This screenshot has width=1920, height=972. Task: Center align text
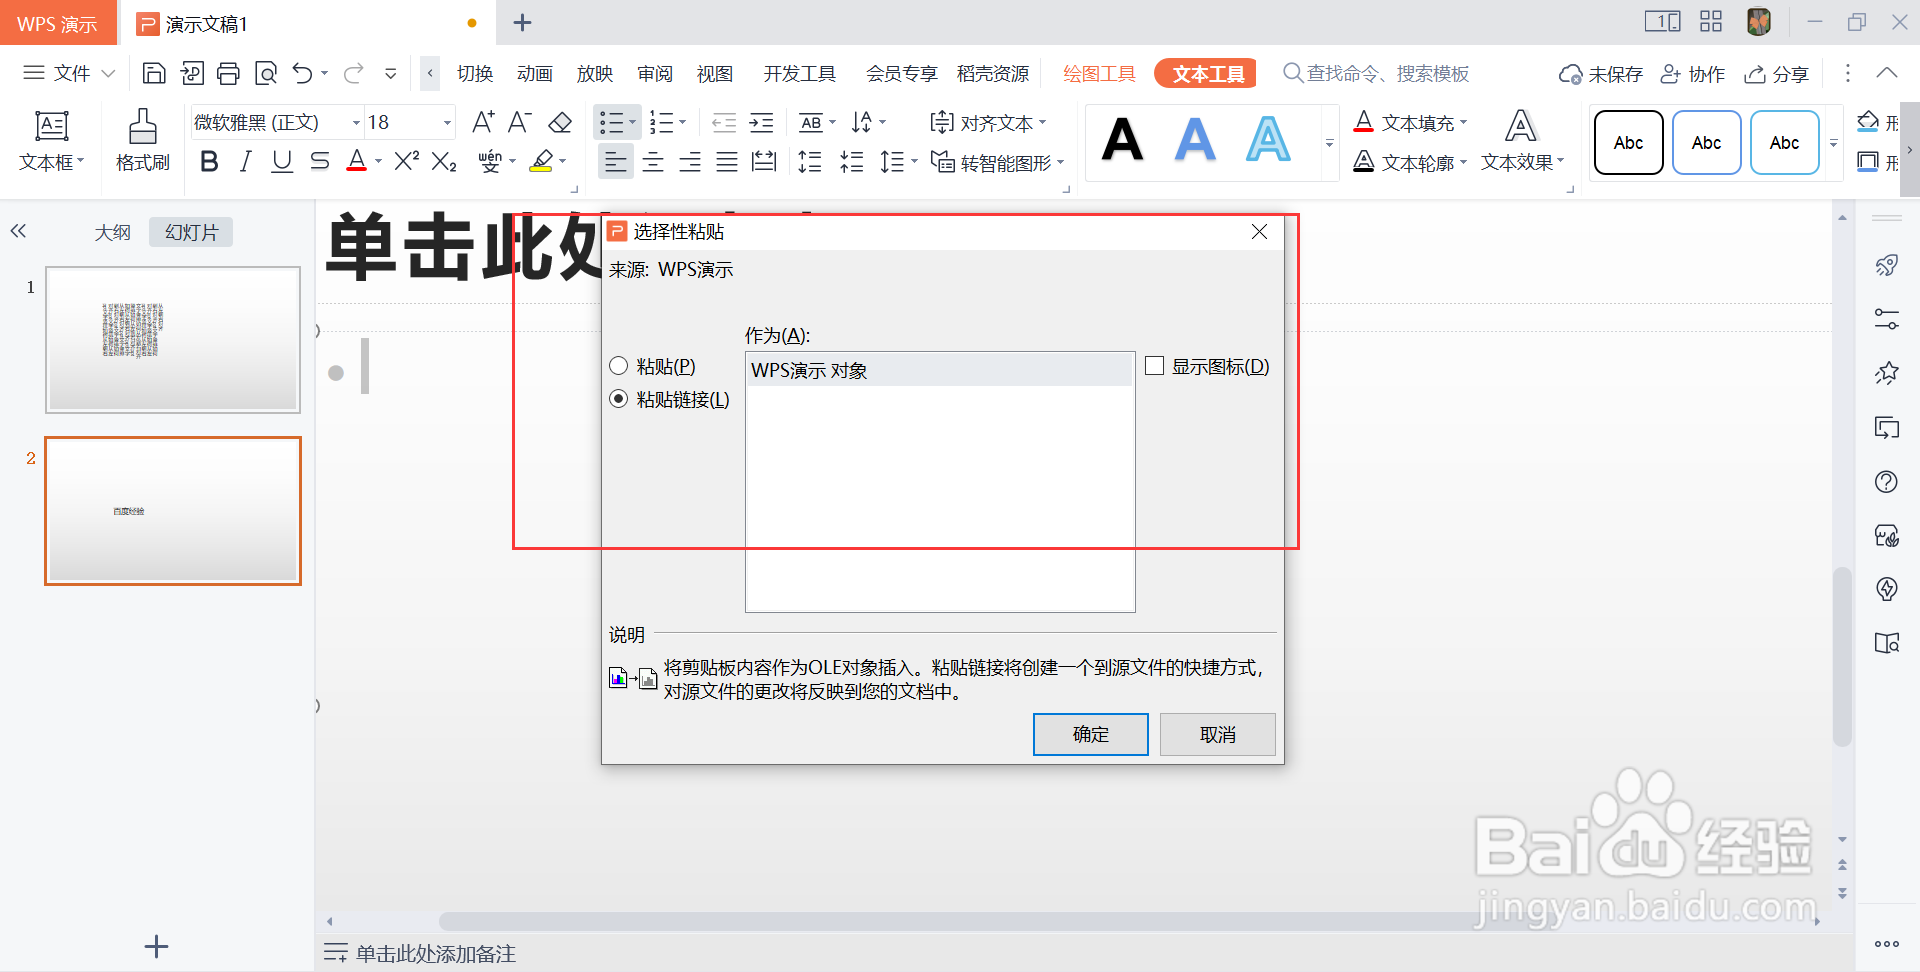click(653, 161)
